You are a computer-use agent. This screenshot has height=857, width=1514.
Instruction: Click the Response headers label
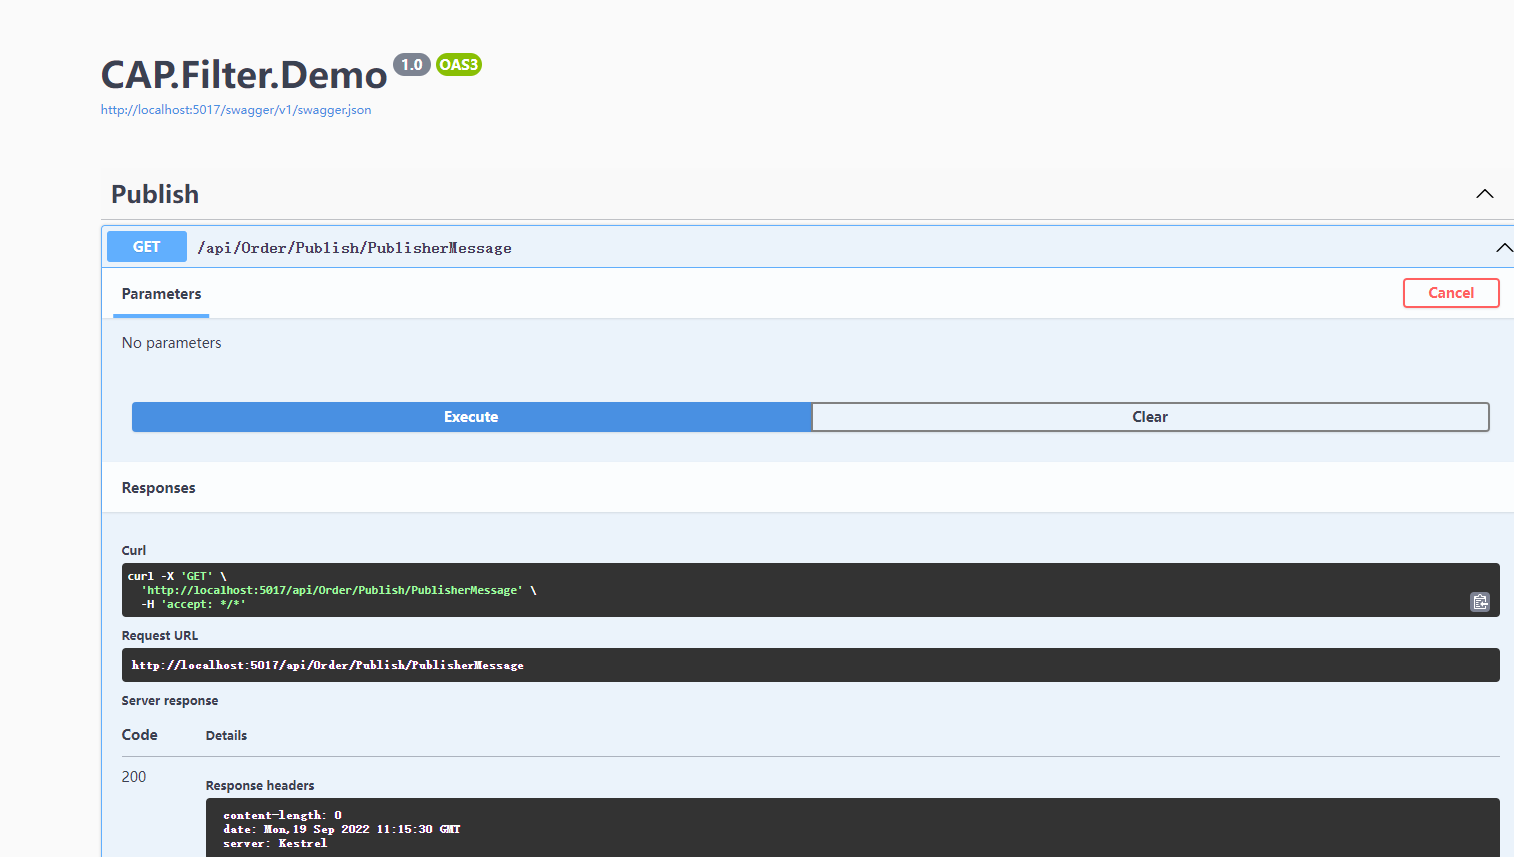260,786
